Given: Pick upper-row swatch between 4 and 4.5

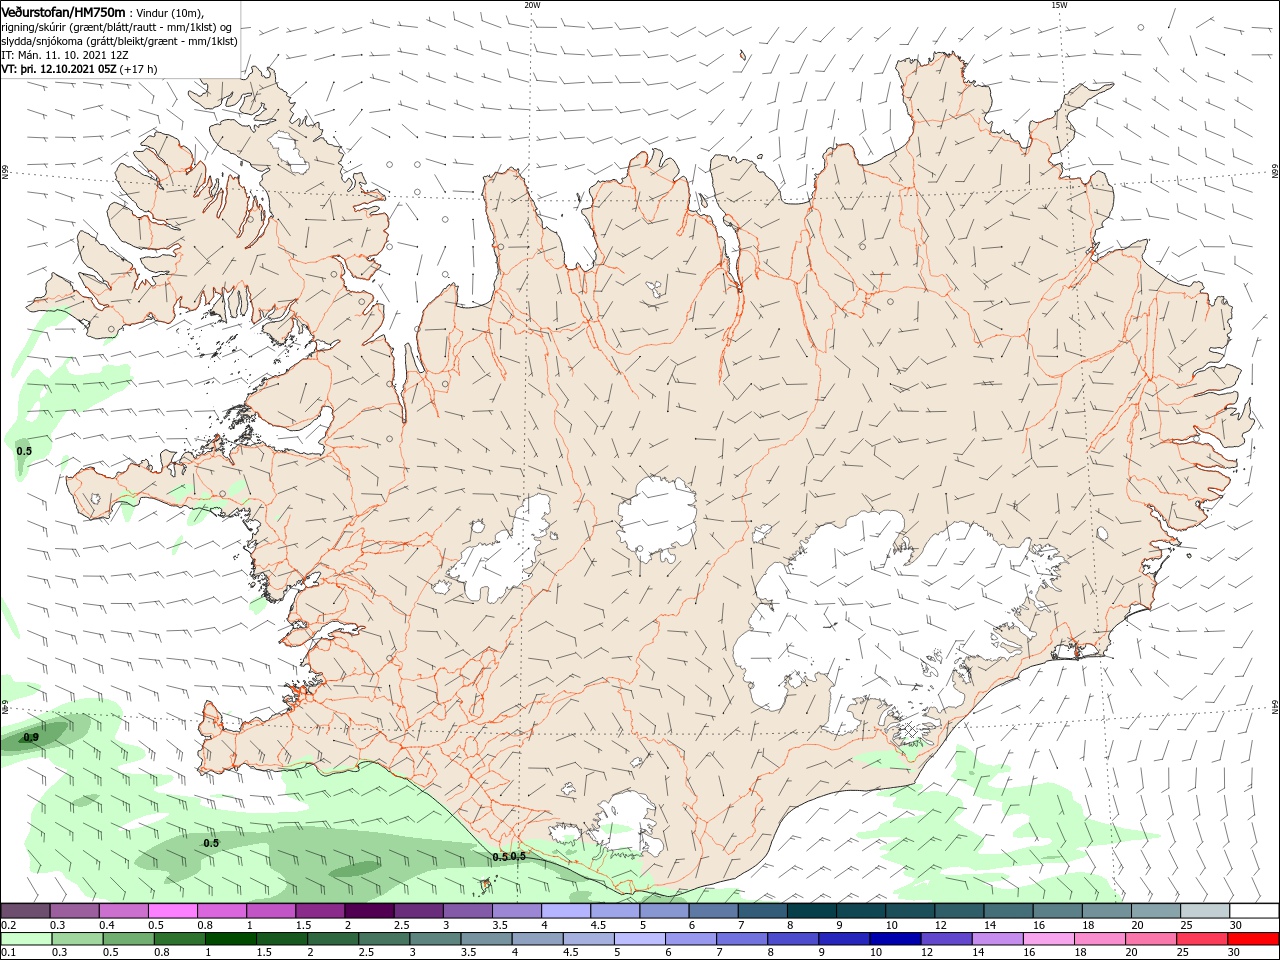Looking at the screenshot, I should tap(565, 911).
